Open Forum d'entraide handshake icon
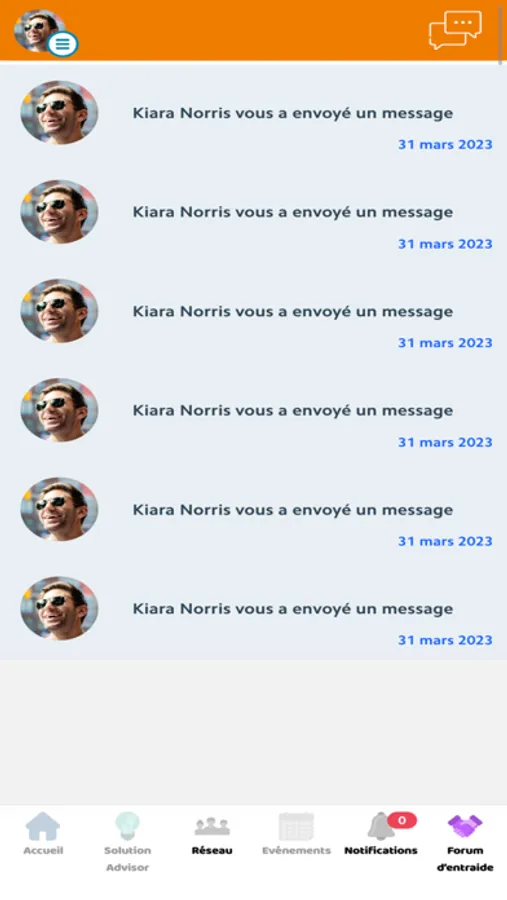The height and width of the screenshot is (900, 507). tap(465, 827)
